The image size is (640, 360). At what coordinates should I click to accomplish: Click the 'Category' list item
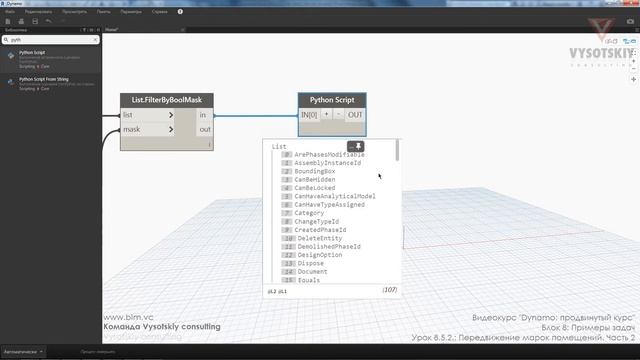tap(309, 213)
